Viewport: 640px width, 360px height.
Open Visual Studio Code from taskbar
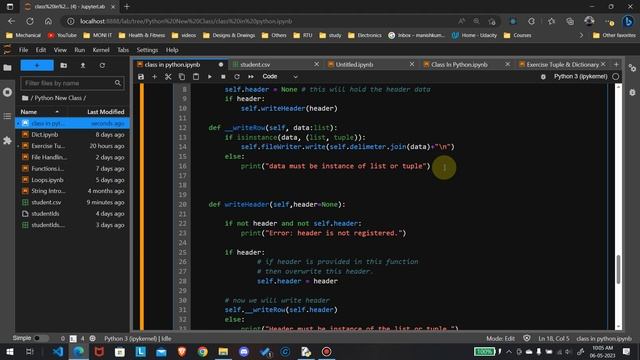(58, 351)
